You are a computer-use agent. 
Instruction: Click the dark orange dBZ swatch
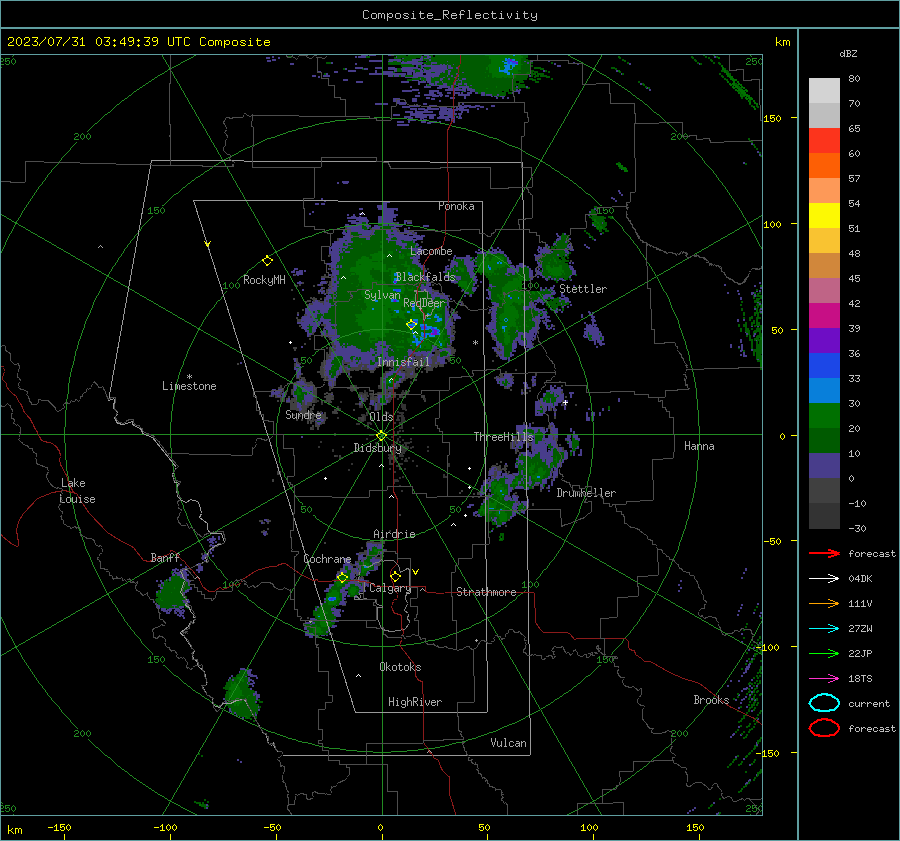pos(824,165)
